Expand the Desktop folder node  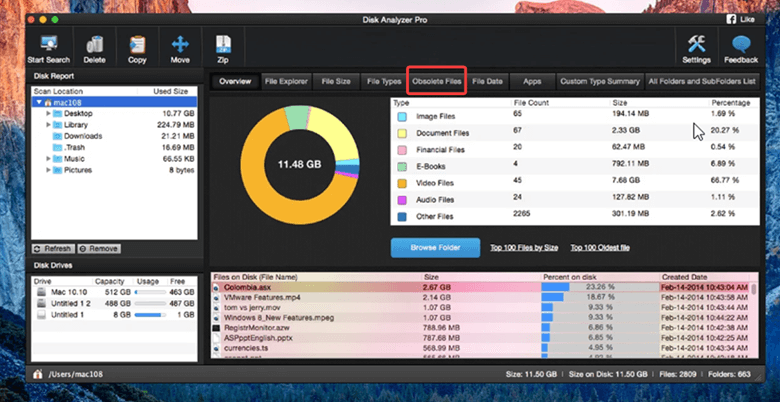point(48,113)
